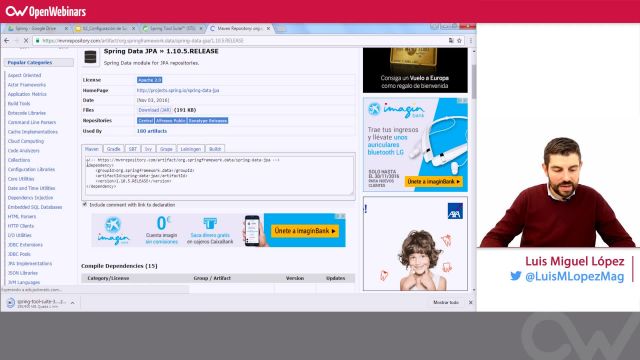Open Chrome three-dot menu

(x=471, y=40)
